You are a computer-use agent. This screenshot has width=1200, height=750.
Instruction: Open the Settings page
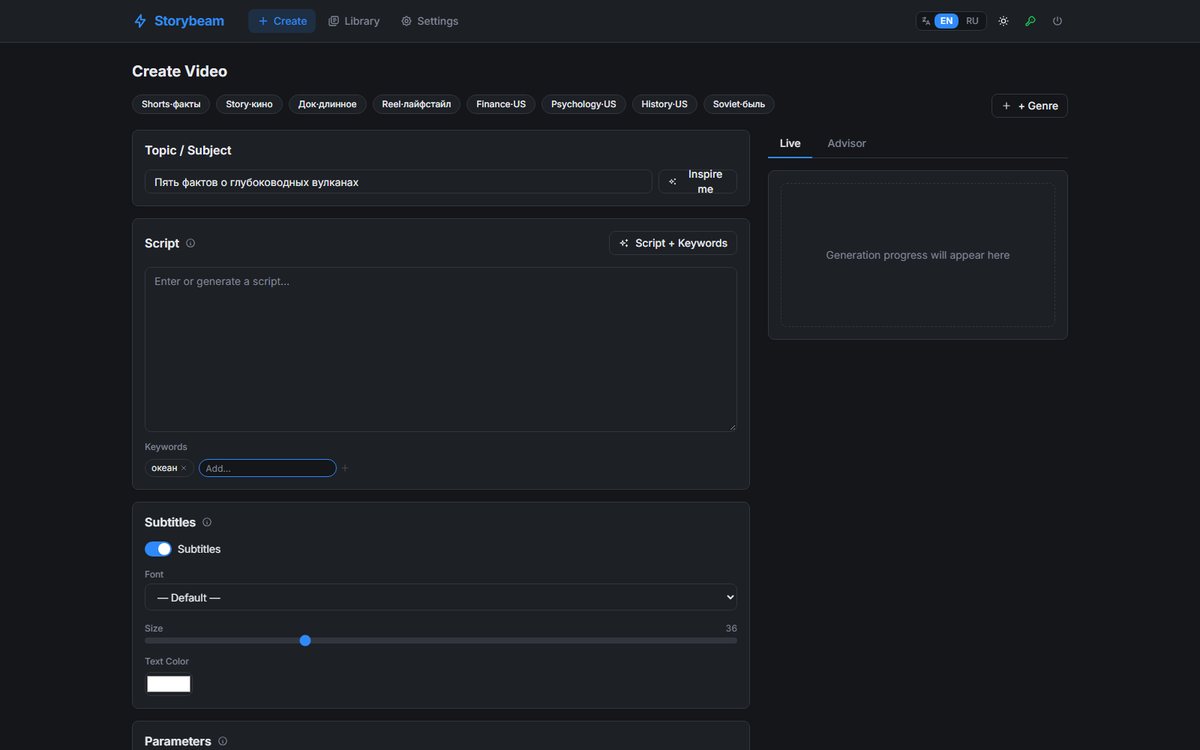430,21
